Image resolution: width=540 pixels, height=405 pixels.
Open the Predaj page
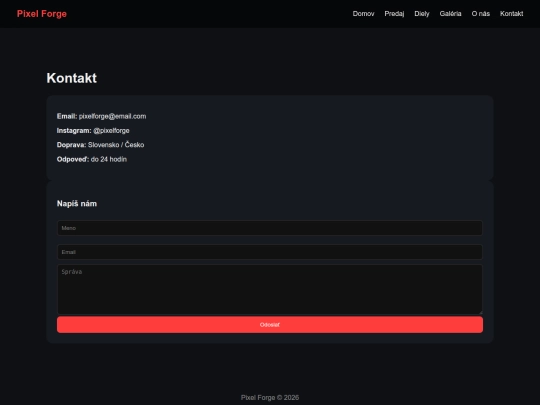(x=394, y=14)
